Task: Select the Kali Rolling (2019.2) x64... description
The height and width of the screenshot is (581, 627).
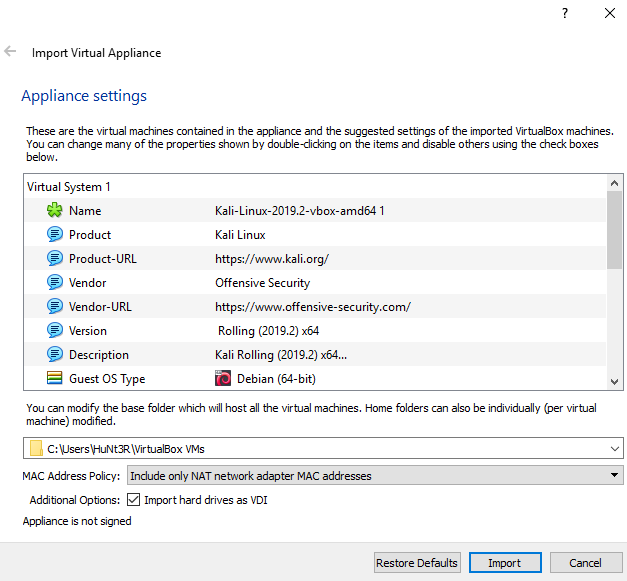Action: click(x=281, y=355)
